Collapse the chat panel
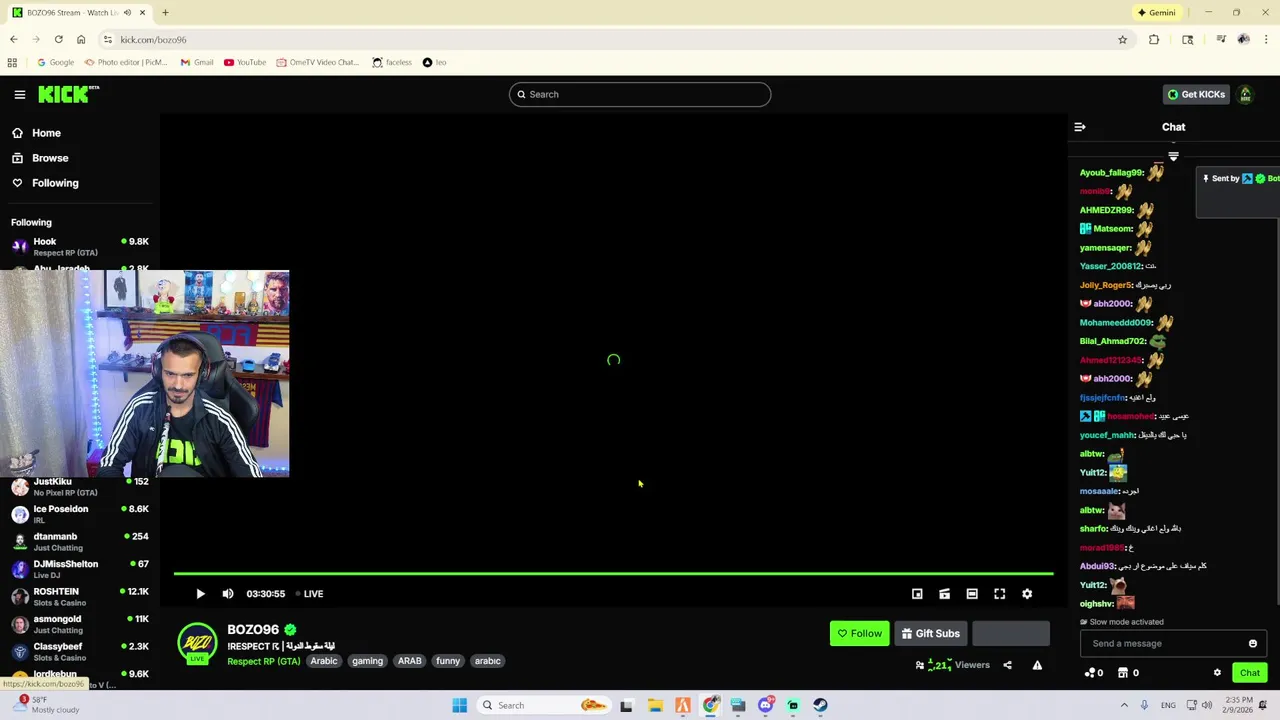Image resolution: width=1280 pixels, height=720 pixels. coord(1080,127)
